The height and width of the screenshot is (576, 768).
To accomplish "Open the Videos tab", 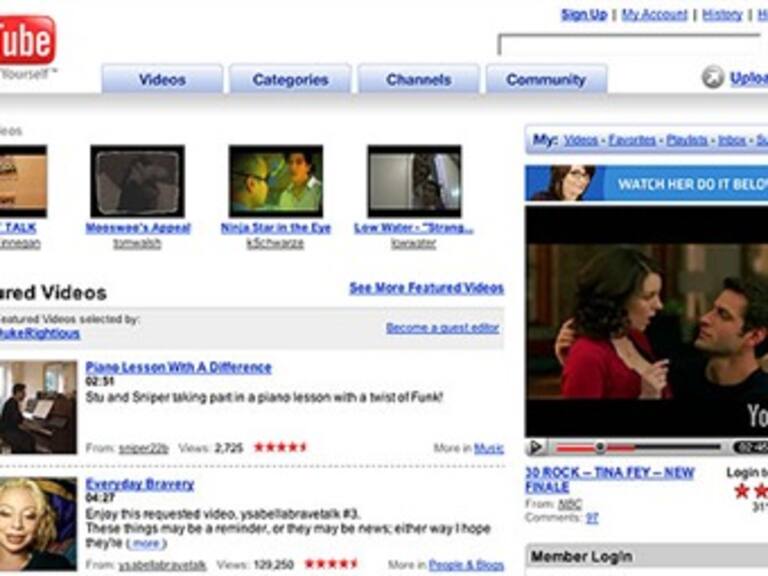I will coord(162,79).
